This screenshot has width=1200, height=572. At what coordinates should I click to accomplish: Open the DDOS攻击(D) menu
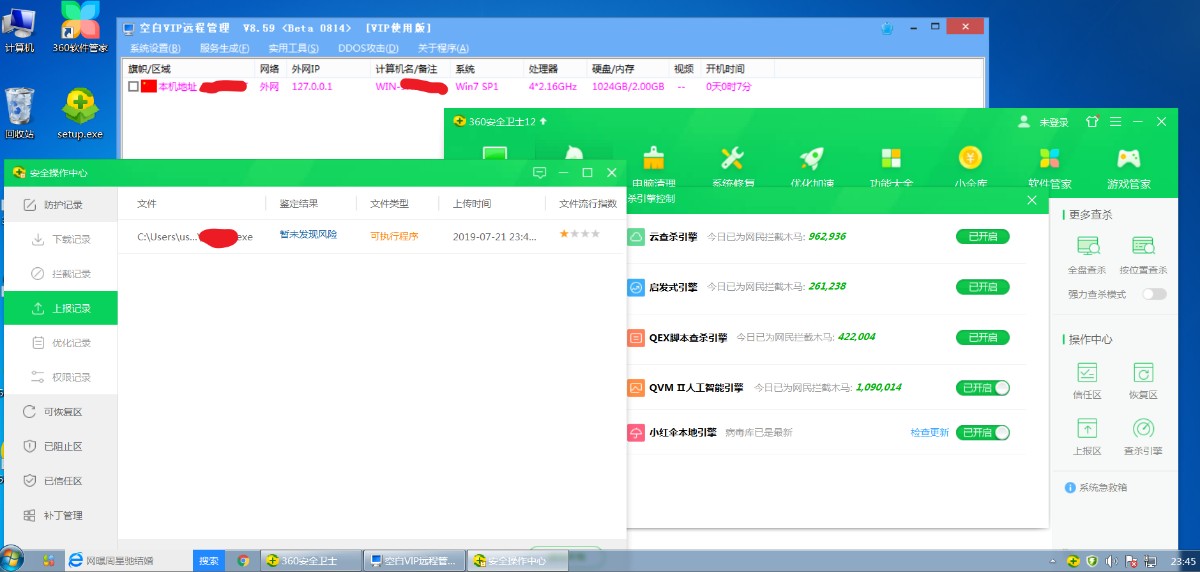point(368,48)
